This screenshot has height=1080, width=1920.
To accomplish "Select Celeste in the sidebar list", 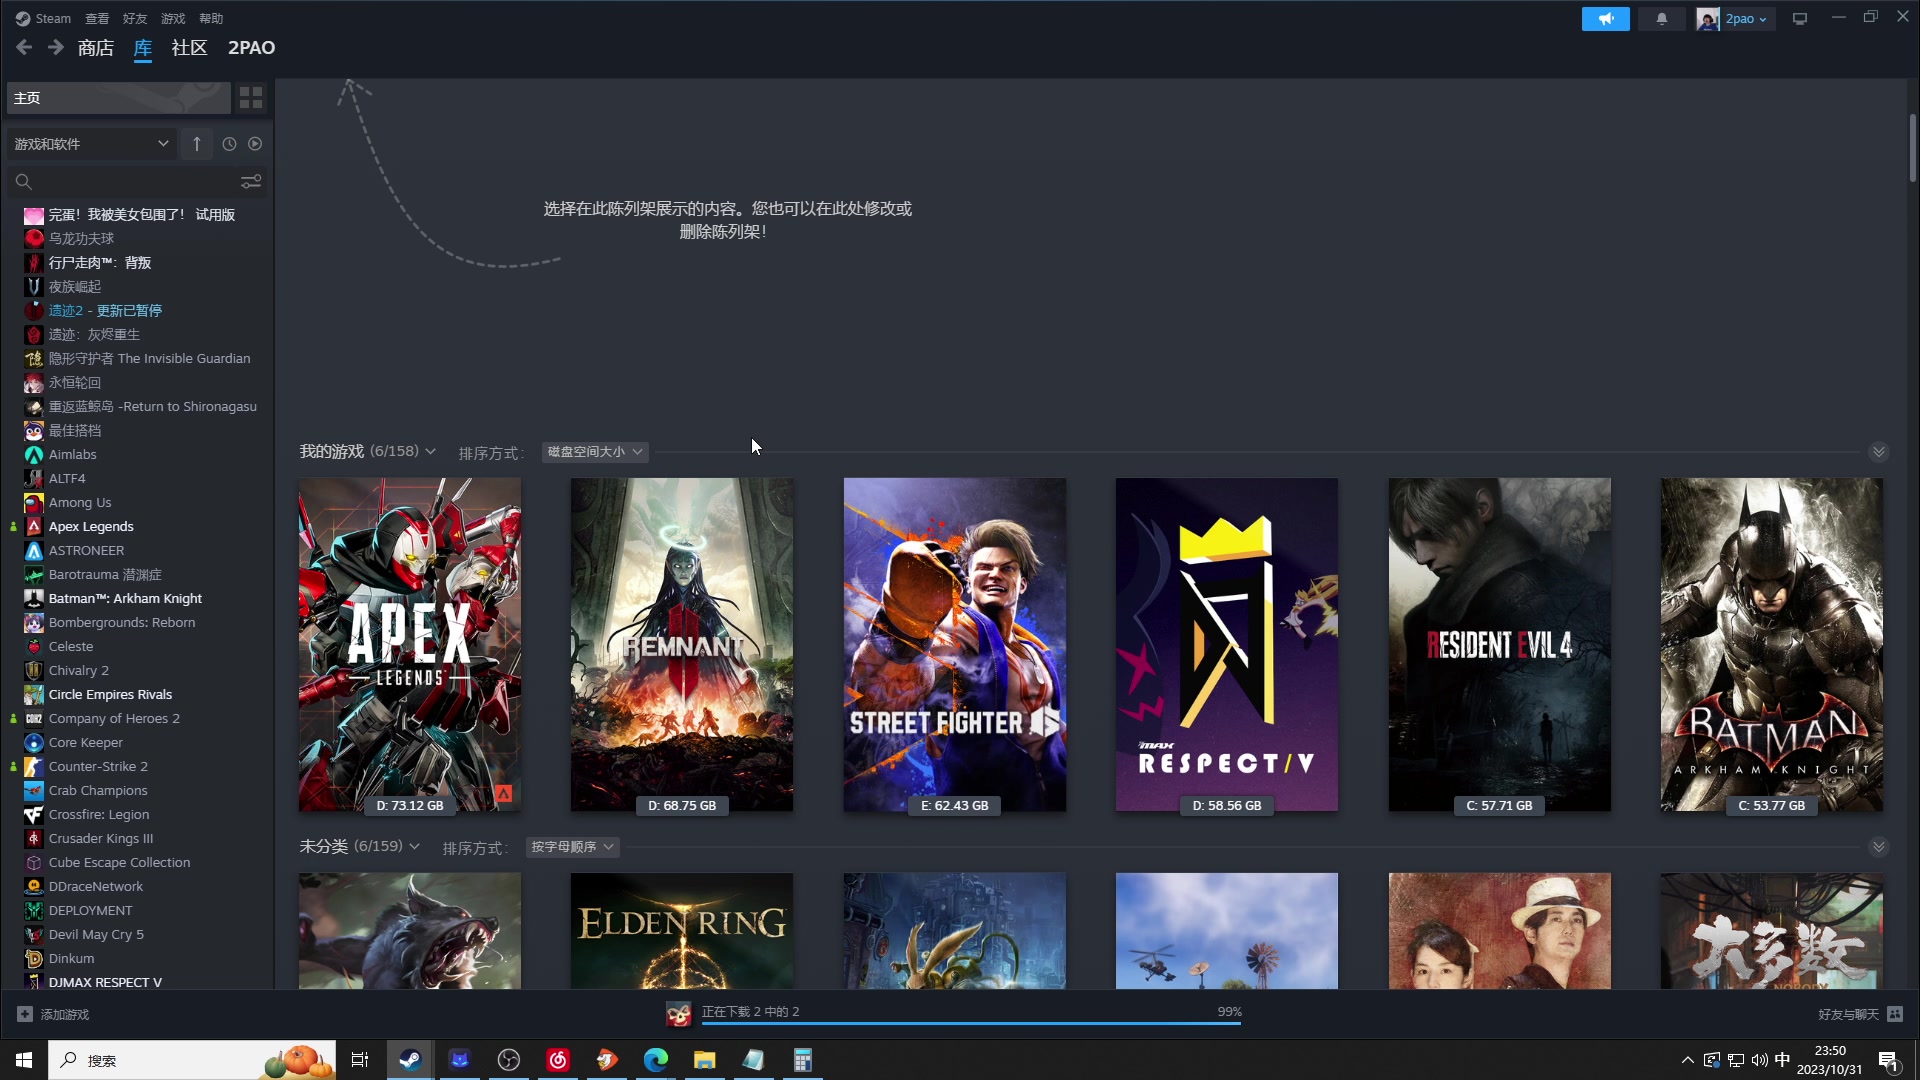I will (x=71, y=646).
